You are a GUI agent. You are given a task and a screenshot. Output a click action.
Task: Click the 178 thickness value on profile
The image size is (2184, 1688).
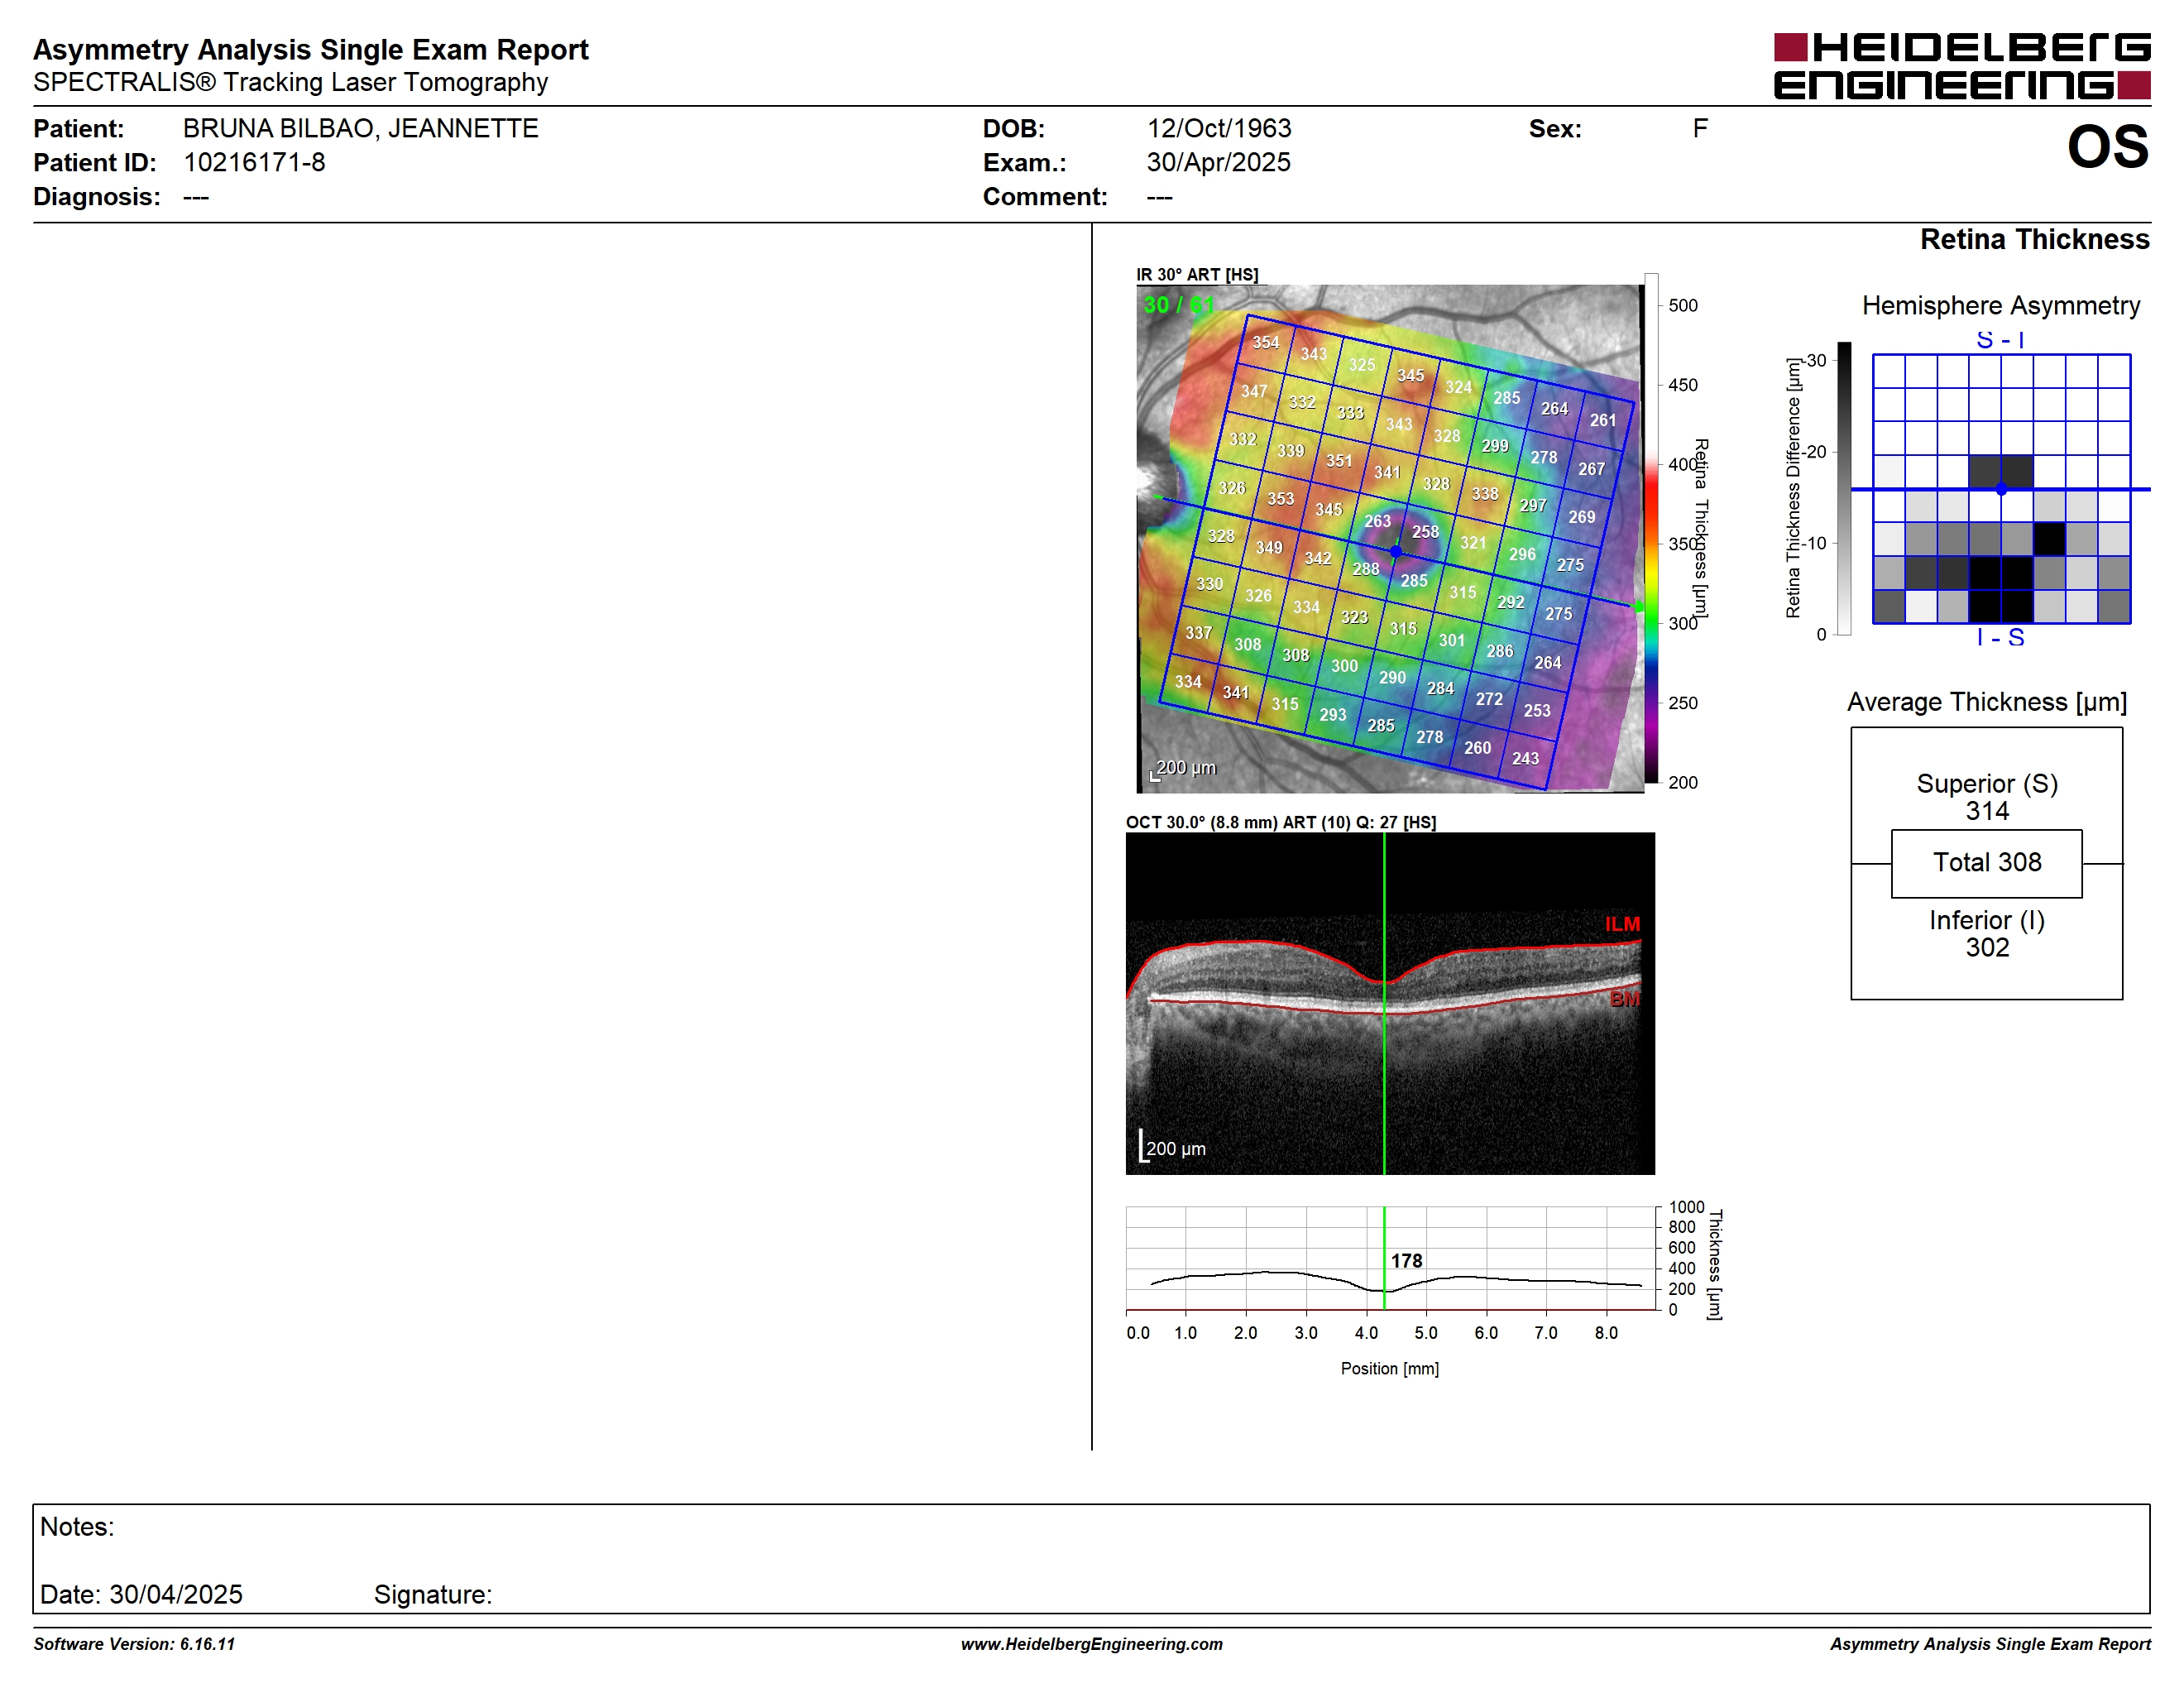[1406, 1261]
